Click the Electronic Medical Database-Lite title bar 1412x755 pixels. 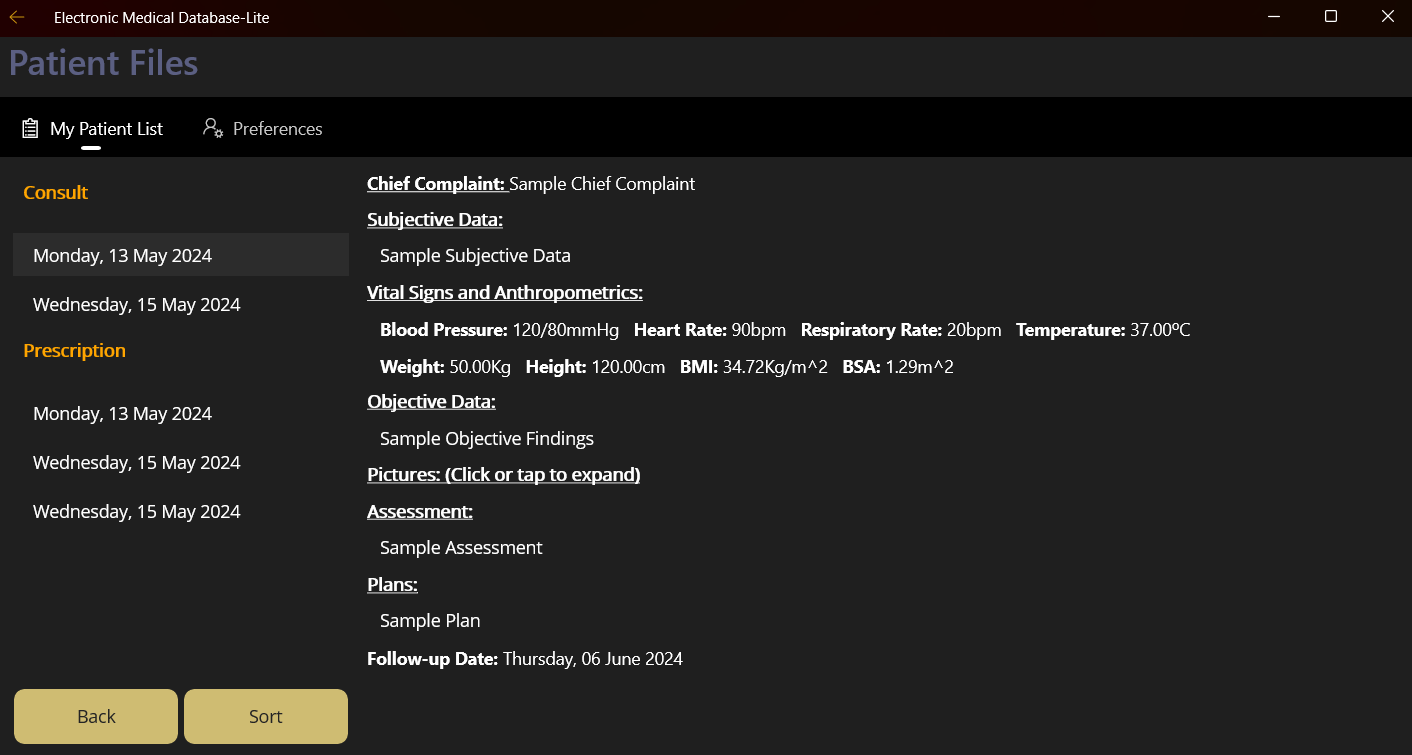162,17
